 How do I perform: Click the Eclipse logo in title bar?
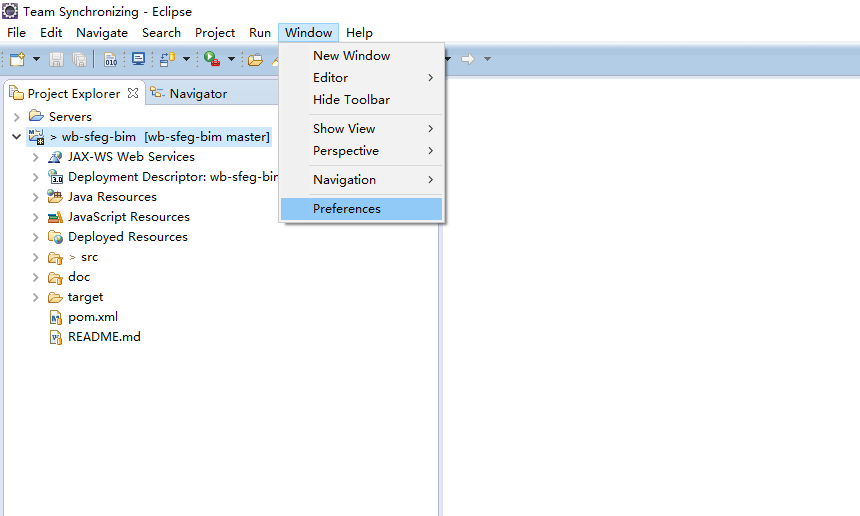[x=10, y=11]
